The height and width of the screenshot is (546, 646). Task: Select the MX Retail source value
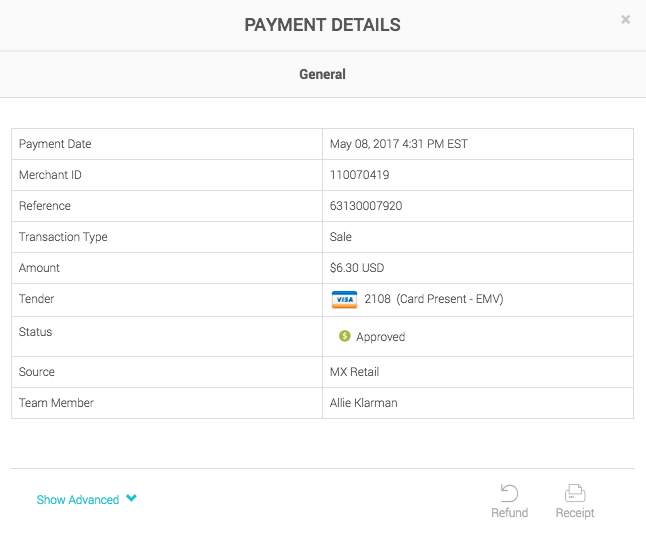pyautogui.click(x=352, y=372)
